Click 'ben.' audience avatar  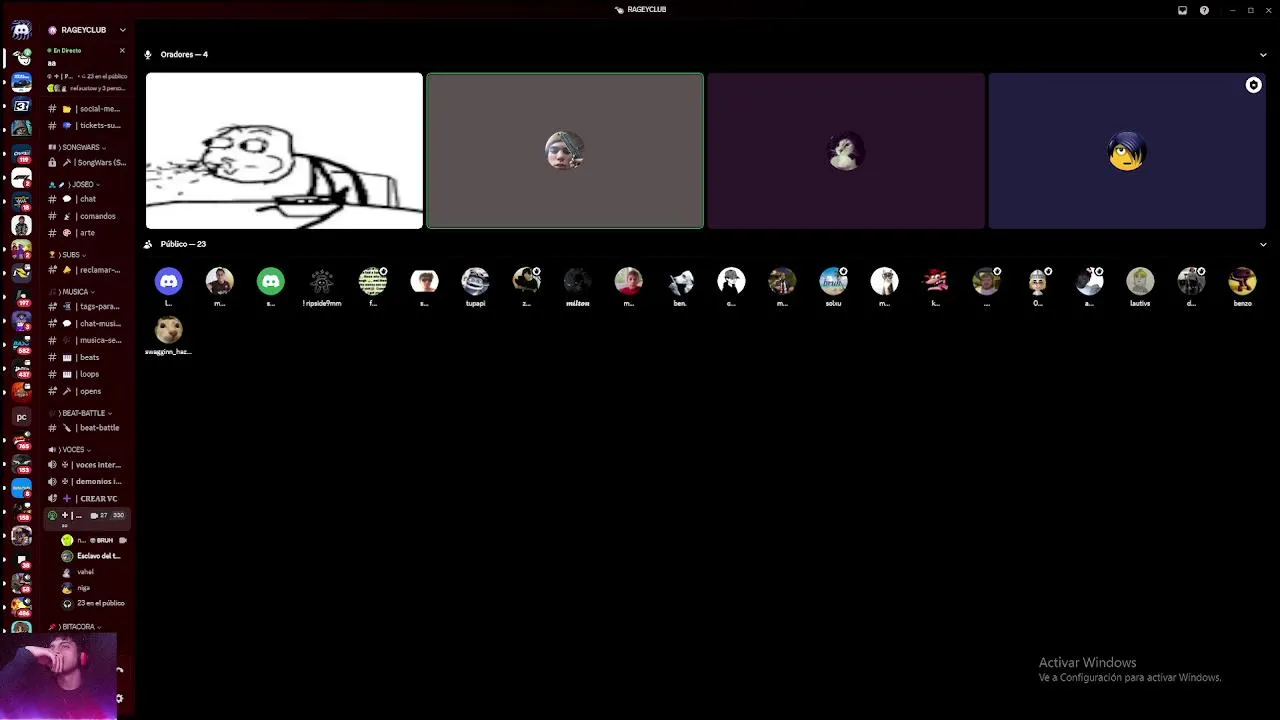680,281
